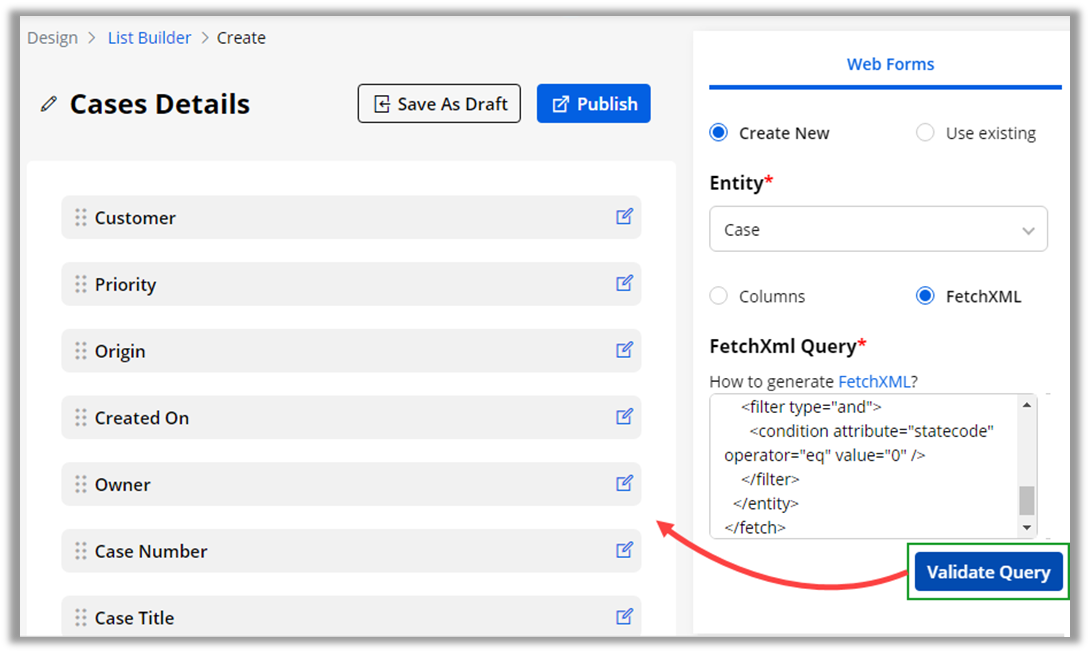Switch to the Web Forms tab

click(890, 64)
